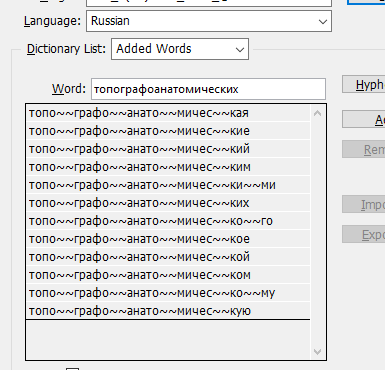Select word entry ending in мичес~~кий
This screenshot has height=370, width=385.
[168, 149]
